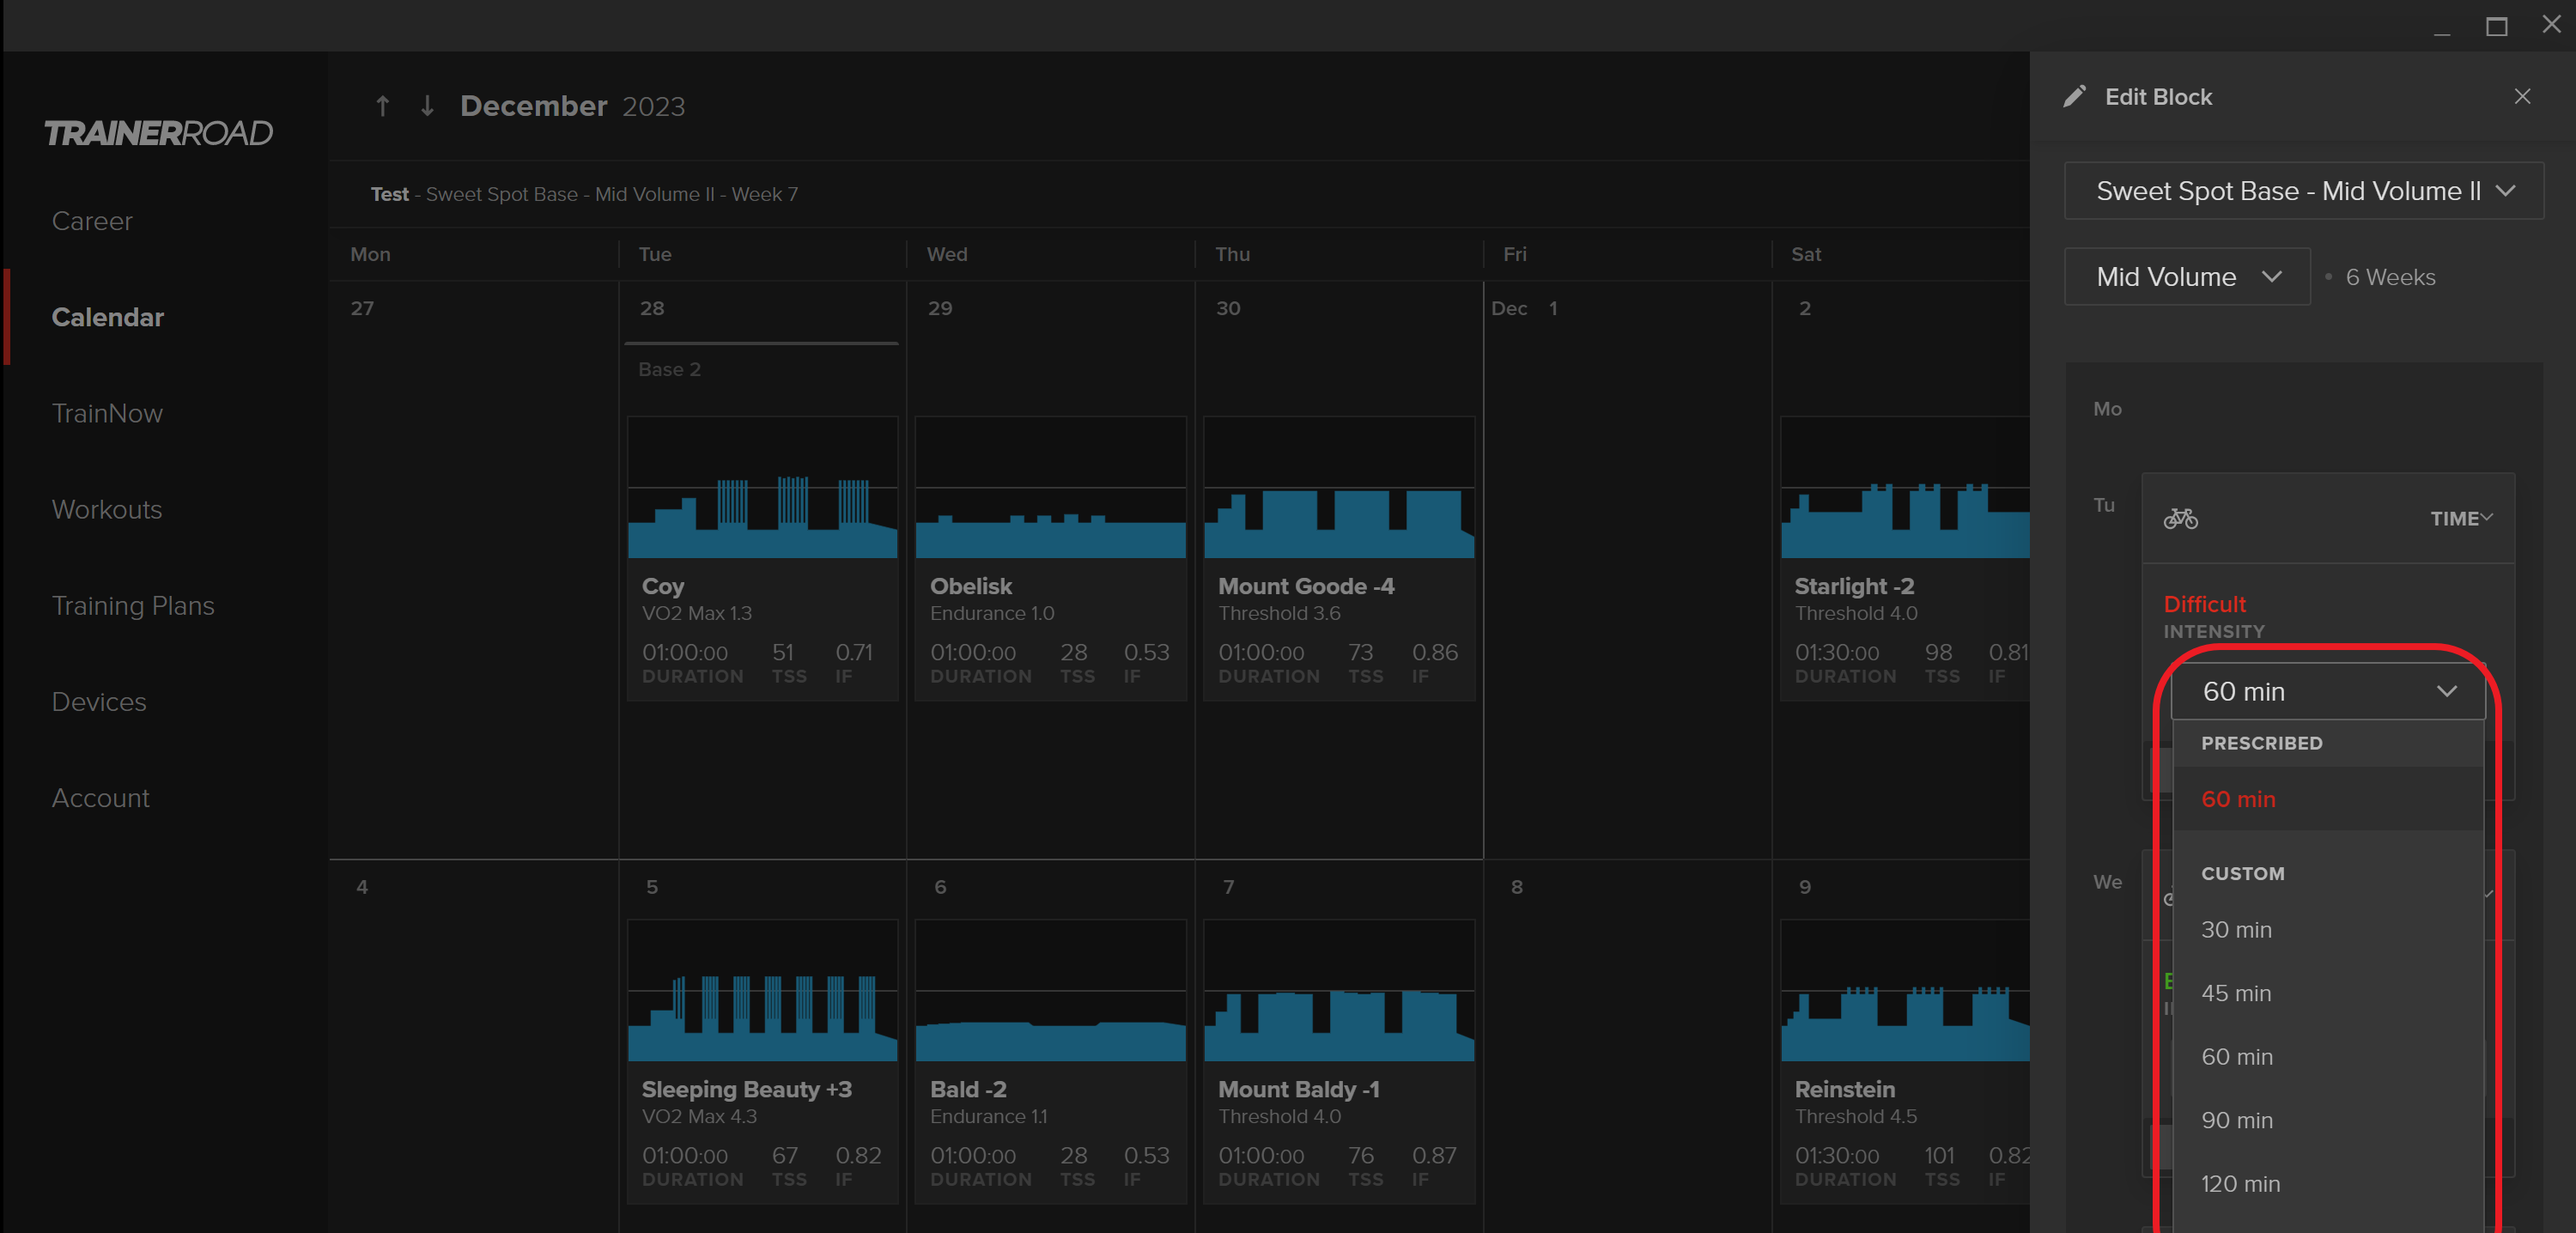Click the down arrow to next month
The width and height of the screenshot is (2576, 1233).
pos(427,106)
